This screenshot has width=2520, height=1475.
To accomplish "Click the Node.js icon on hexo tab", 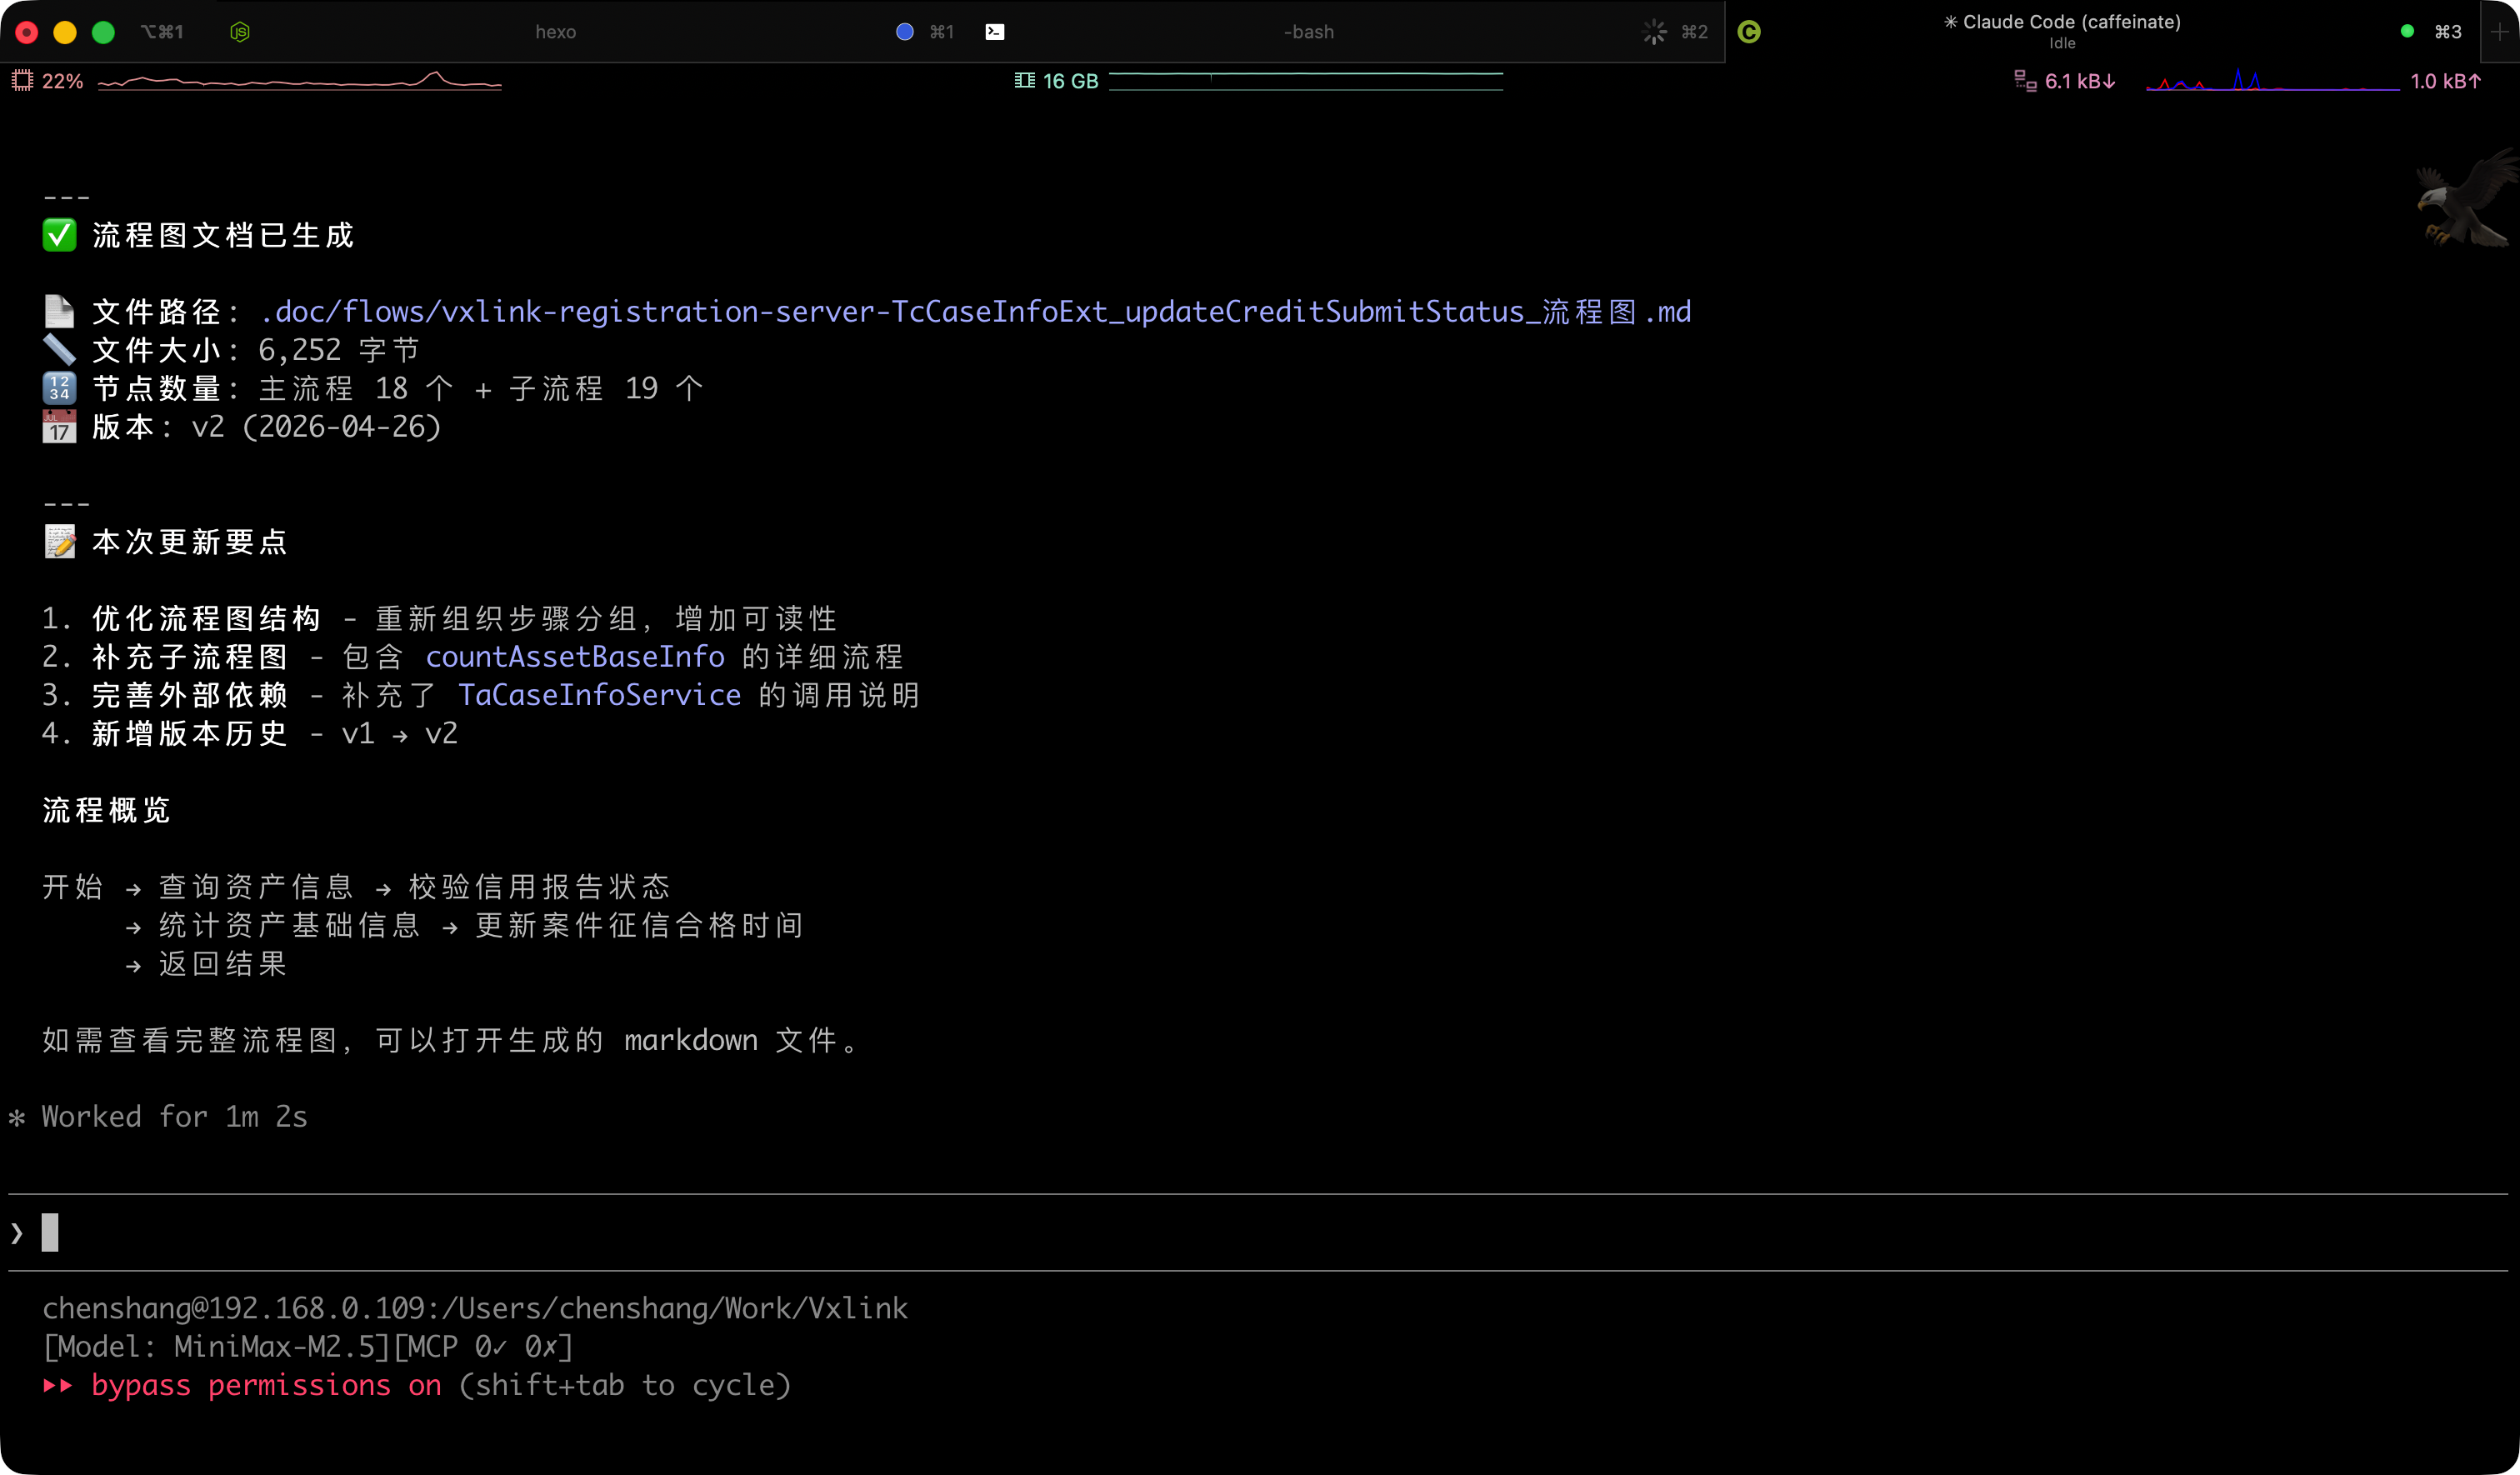I will click(240, 32).
